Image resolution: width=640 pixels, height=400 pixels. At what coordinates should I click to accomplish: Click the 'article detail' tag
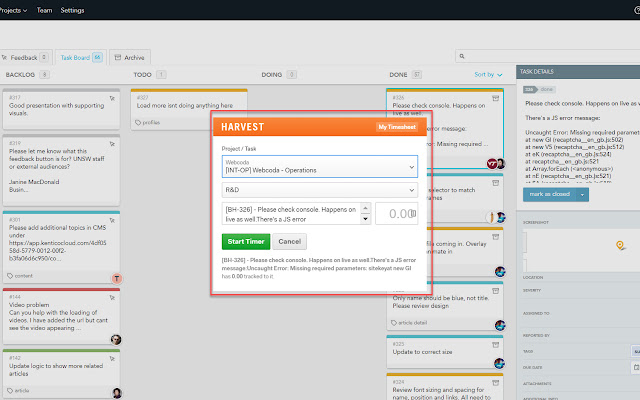click(x=409, y=323)
